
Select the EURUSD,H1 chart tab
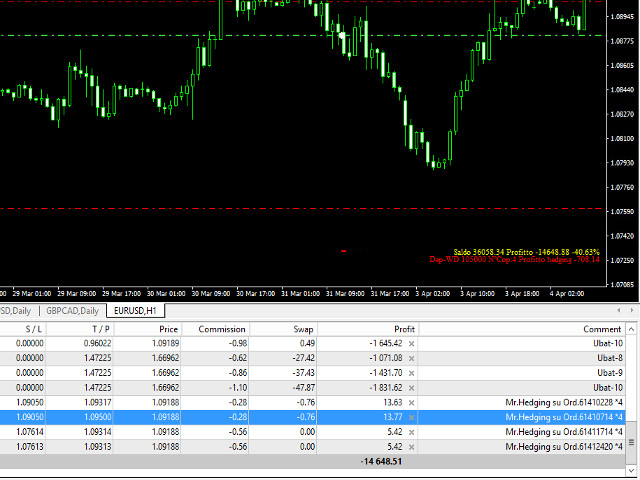point(134,311)
